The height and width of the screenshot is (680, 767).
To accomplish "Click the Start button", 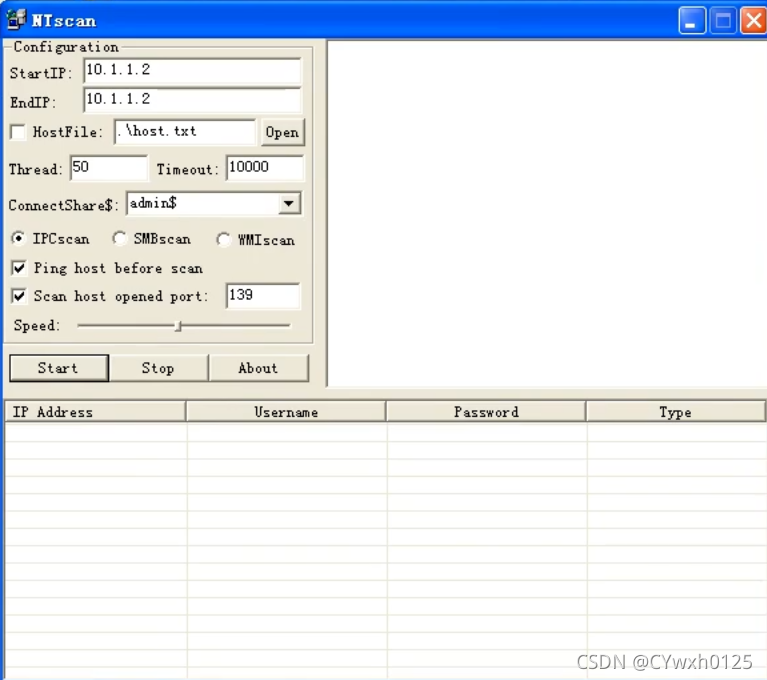I will [x=59, y=368].
